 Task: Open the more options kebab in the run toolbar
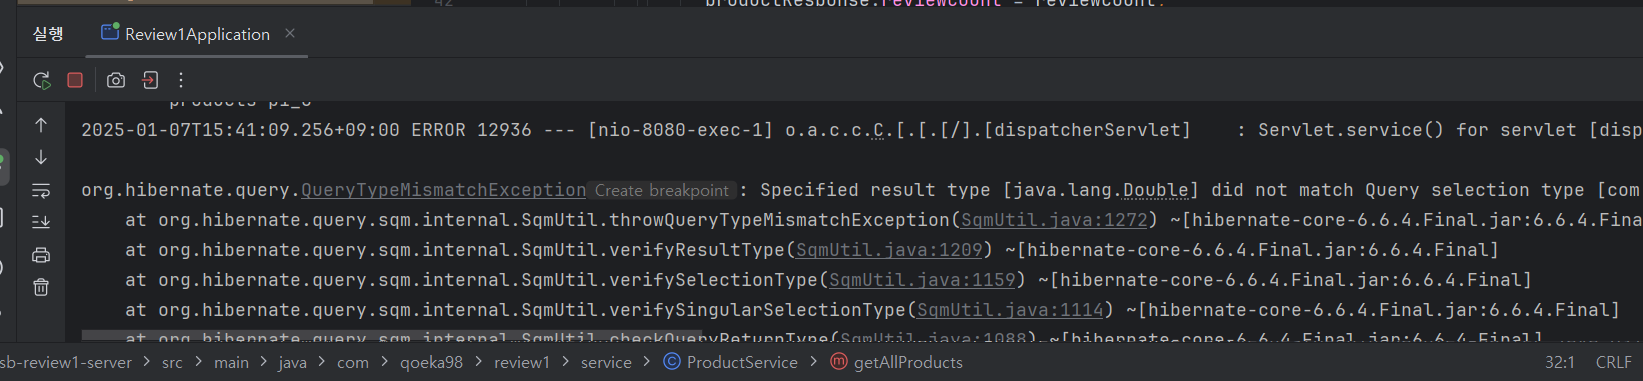tap(181, 80)
